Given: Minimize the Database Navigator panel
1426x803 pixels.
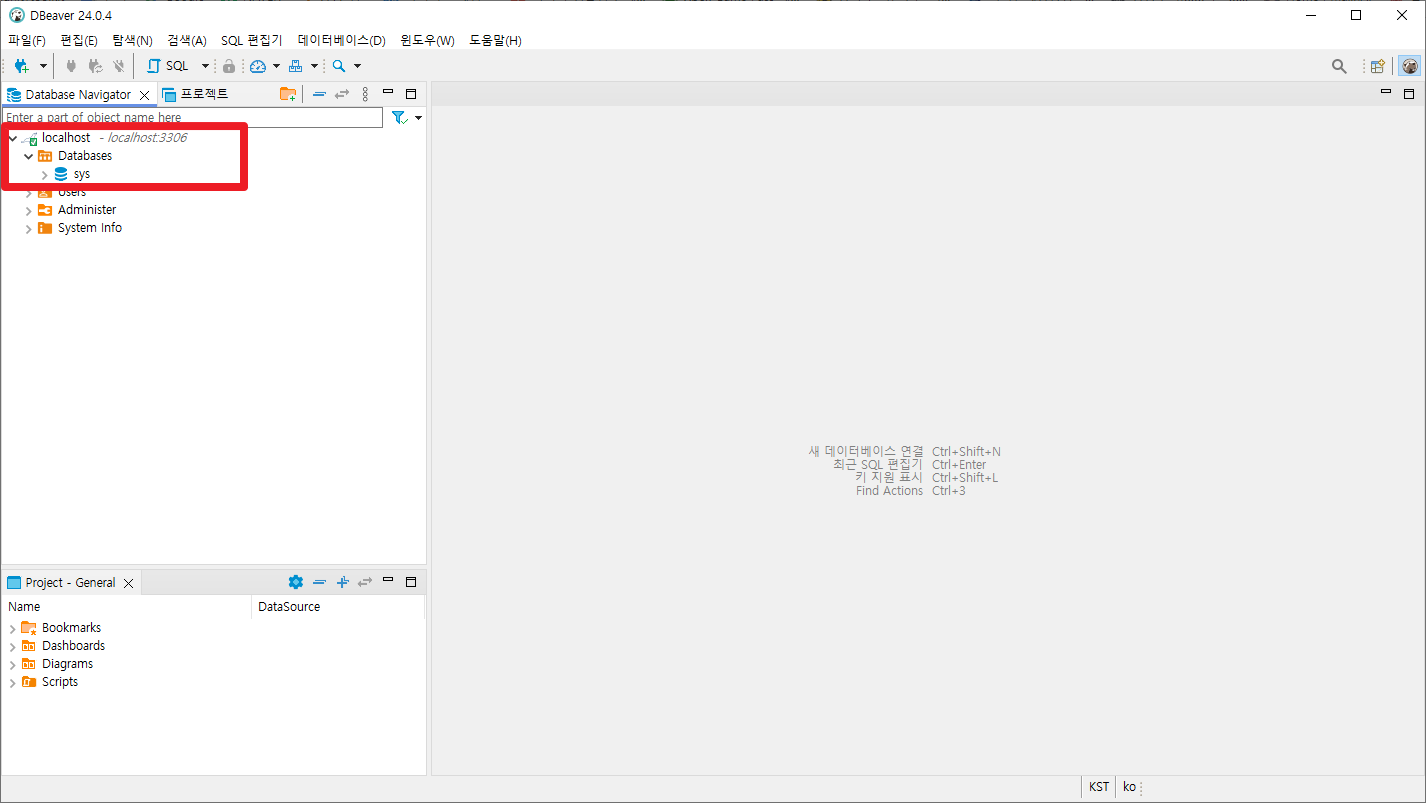Looking at the screenshot, I should point(388,92).
